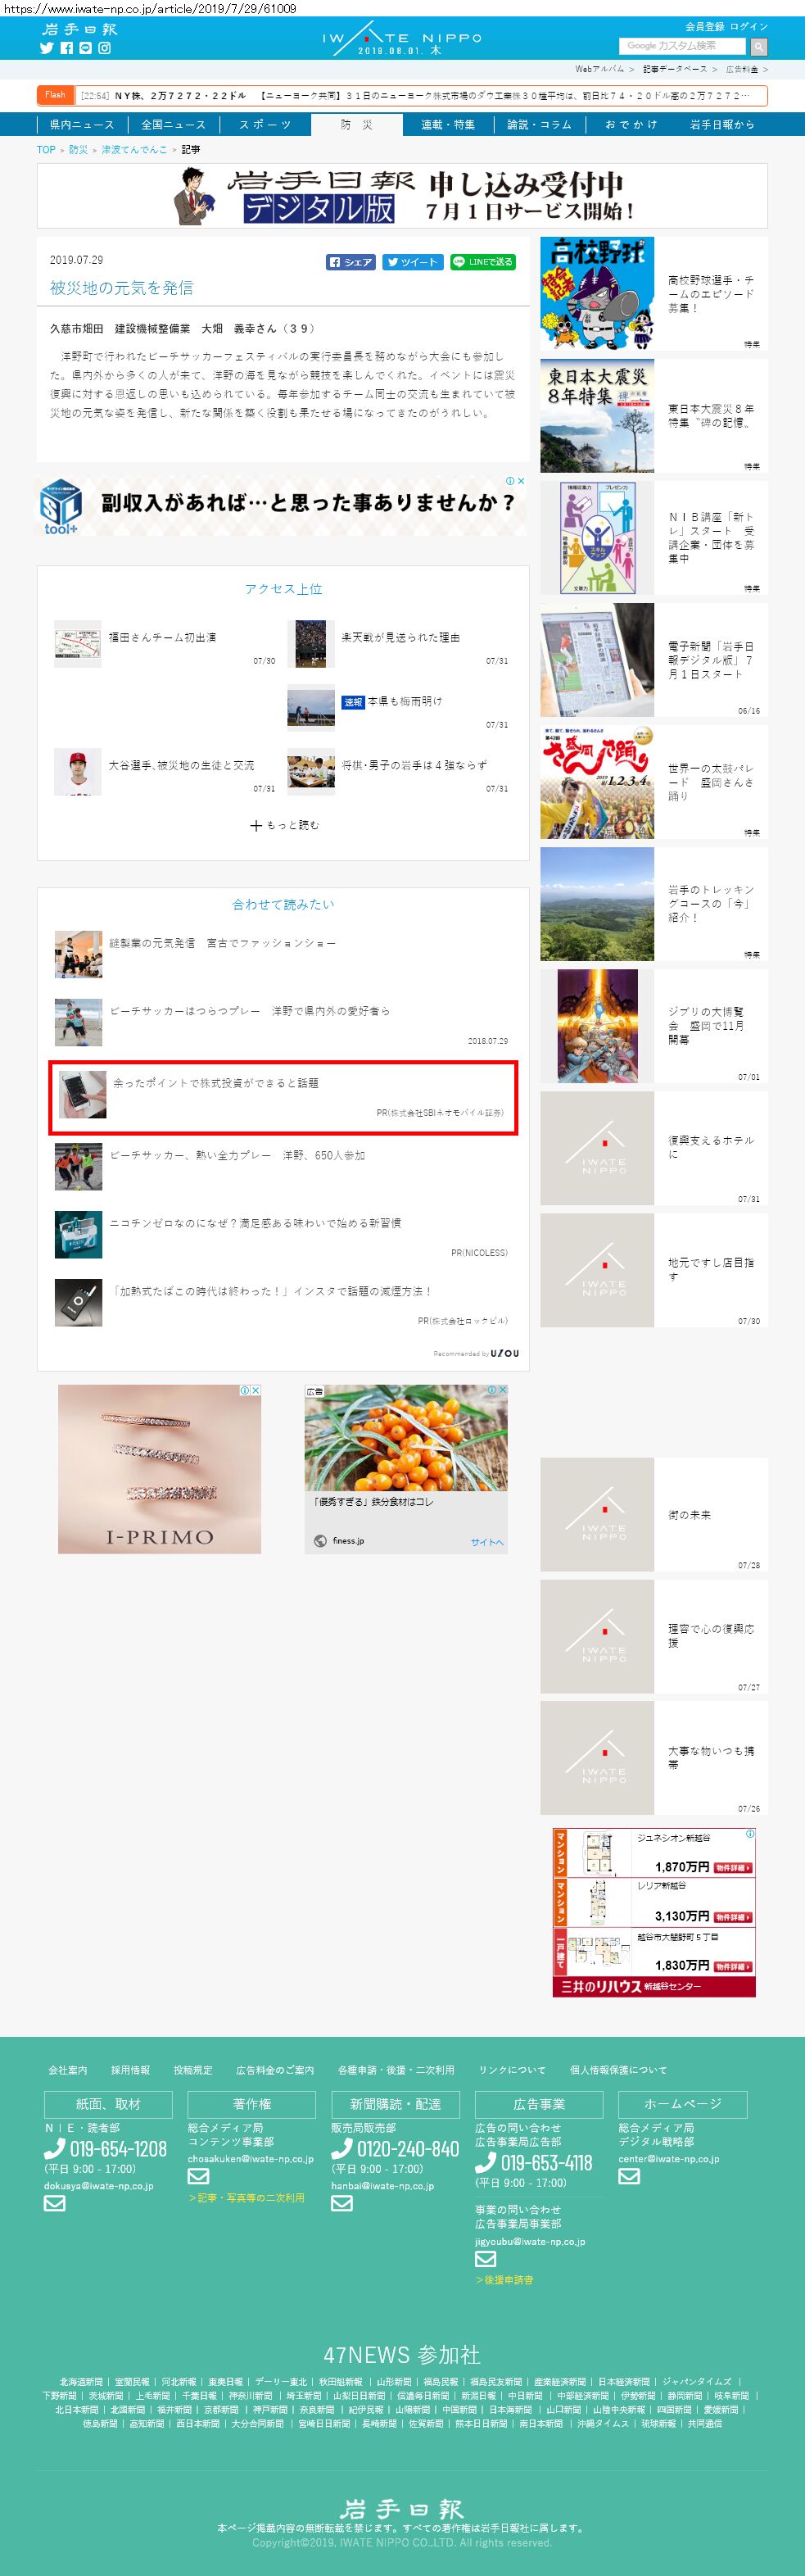This screenshot has width=805, height=2576.
Task: Open the Instagram icon in header
Action: [x=104, y=48]
